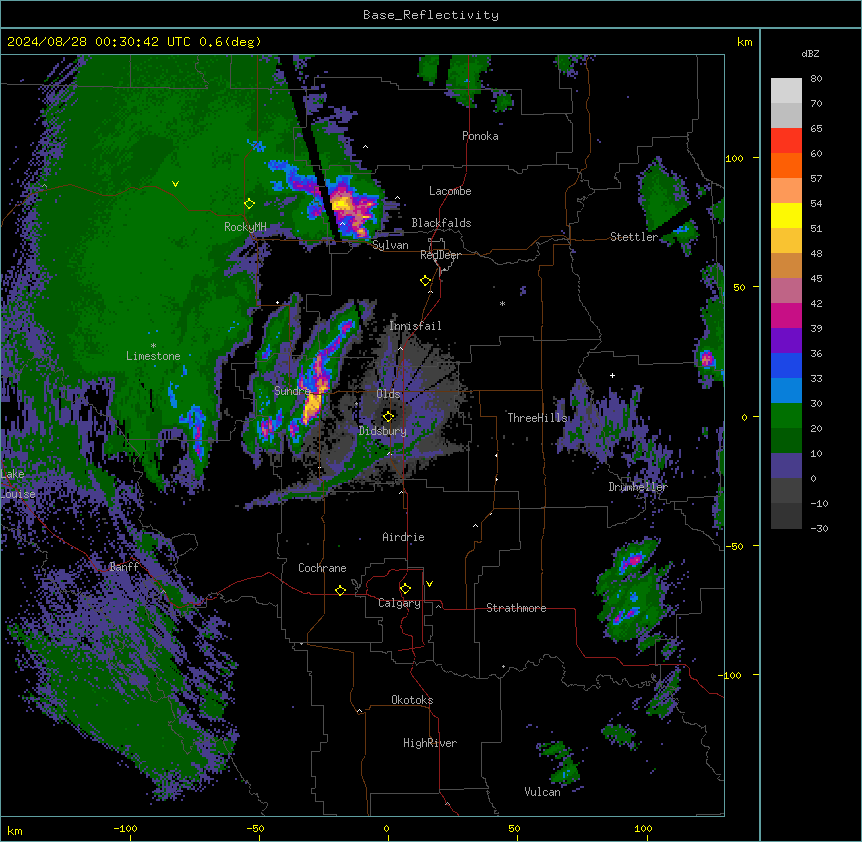Click the HighRiver label

point(429,743)
